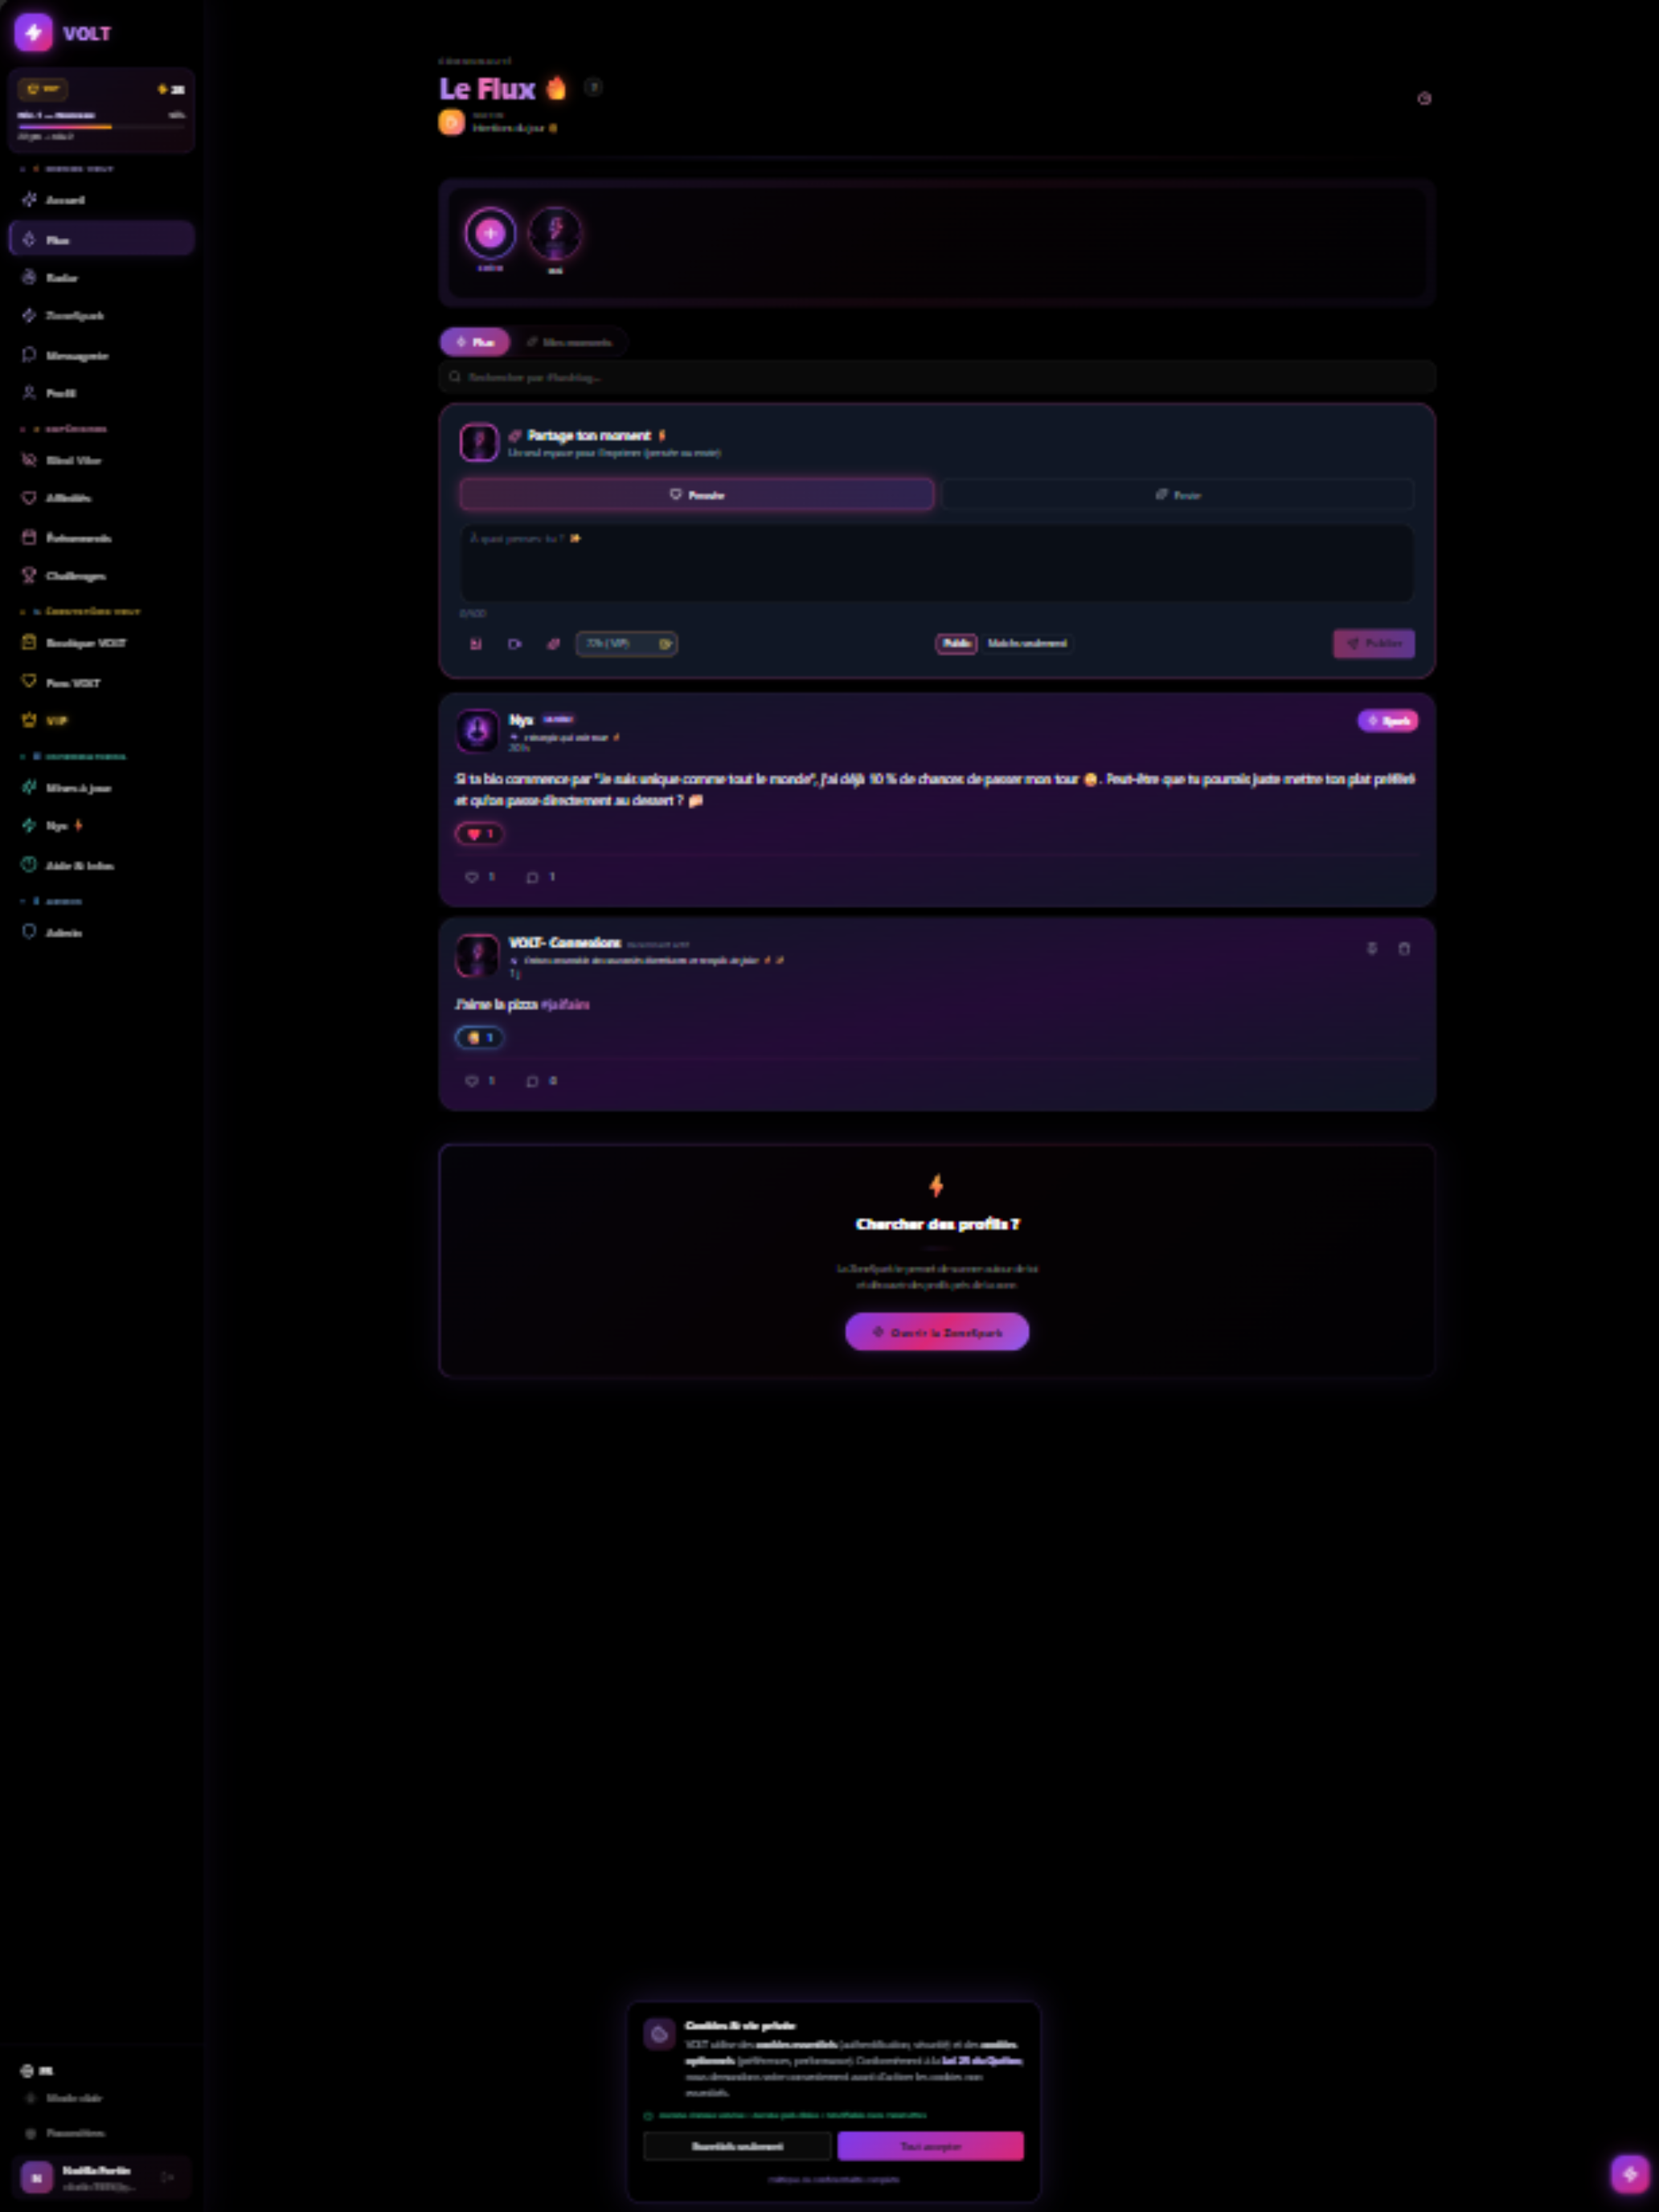Log out using the icon beside the user name

(168, 2177)
